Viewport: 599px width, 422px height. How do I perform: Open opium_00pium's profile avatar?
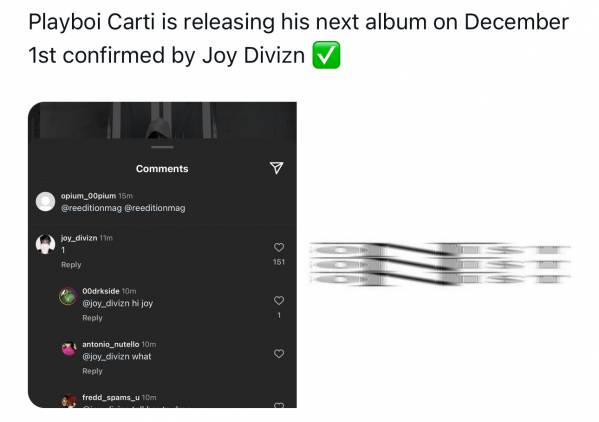pyautogui.click(x=45, y=201)
